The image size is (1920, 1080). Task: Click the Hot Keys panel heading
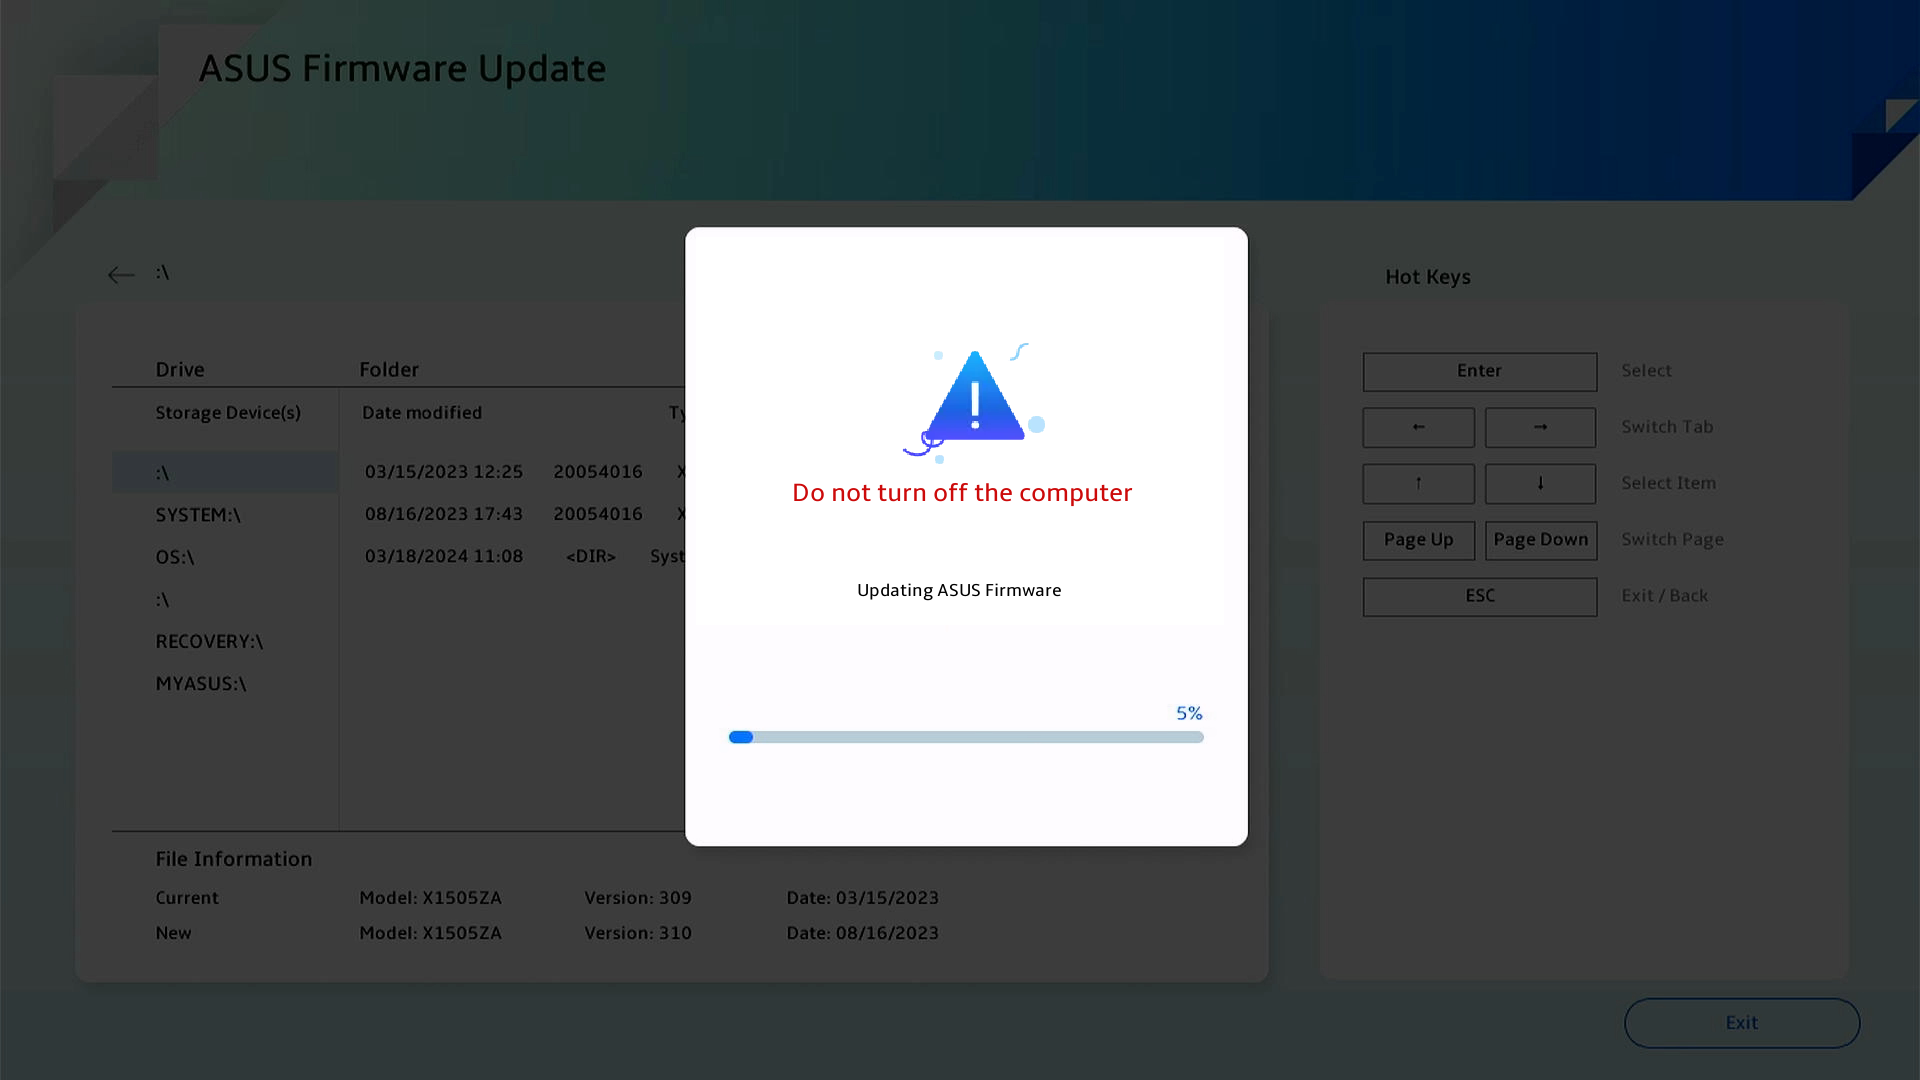click(1428, 277)
